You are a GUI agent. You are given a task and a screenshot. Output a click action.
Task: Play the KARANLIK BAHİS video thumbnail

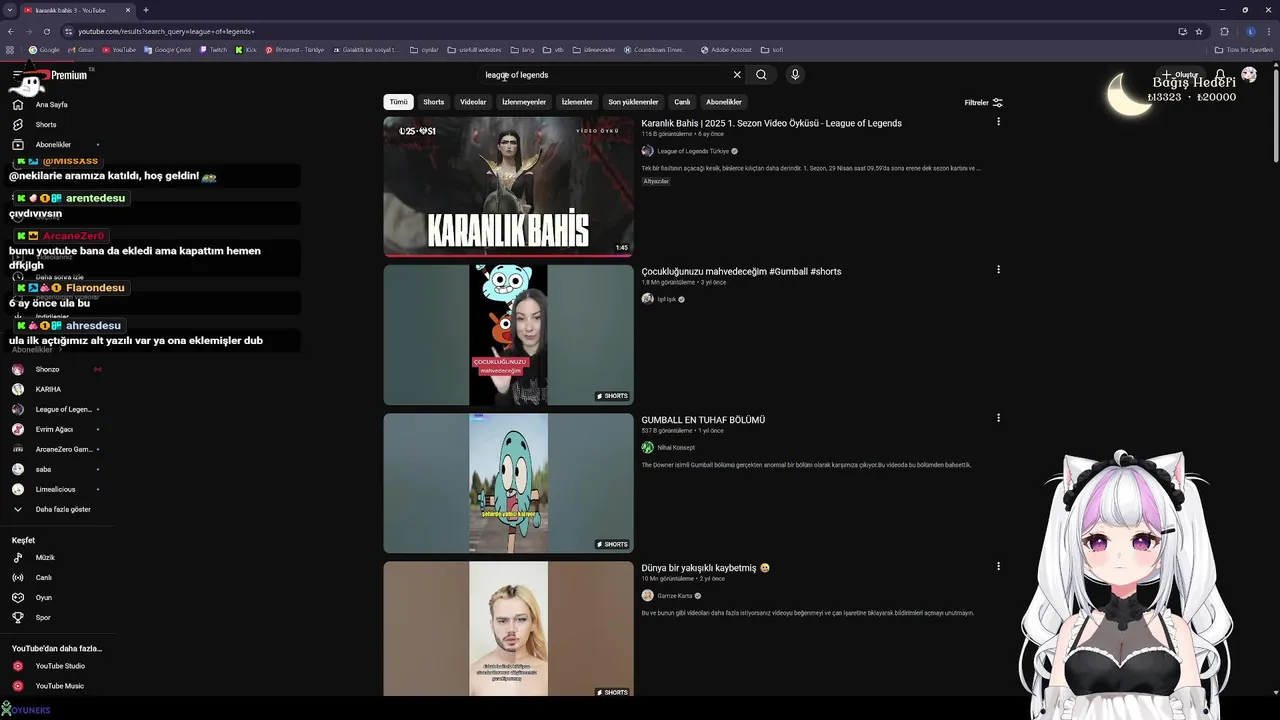(508, 187)
